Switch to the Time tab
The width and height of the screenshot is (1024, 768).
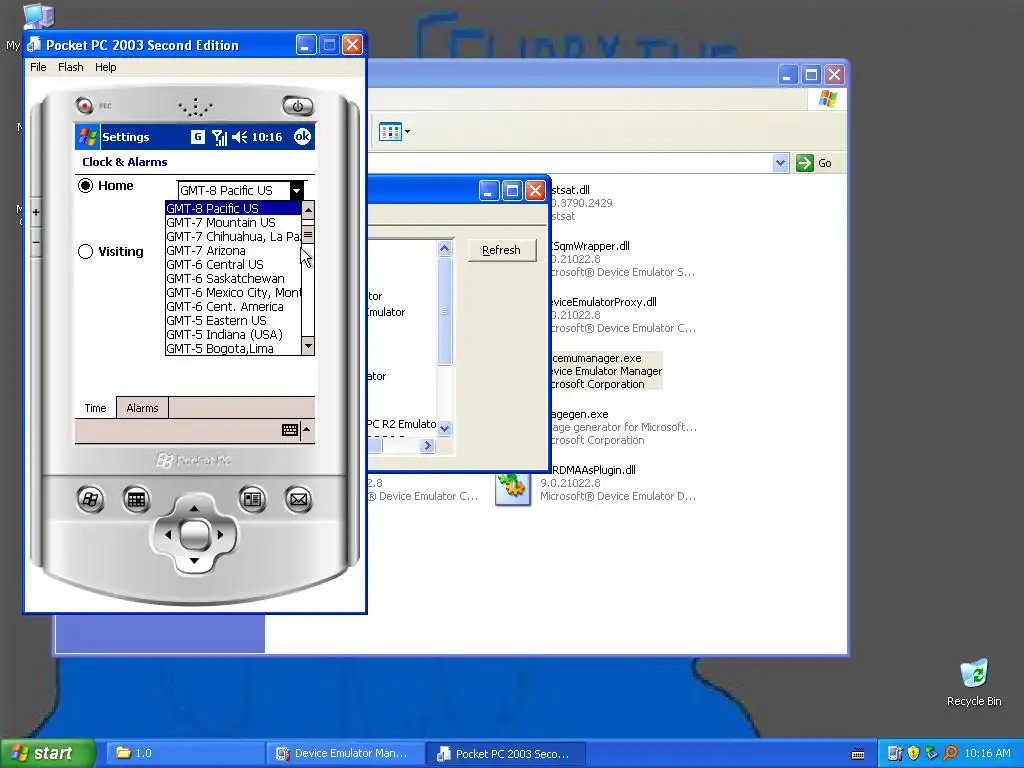pyautogui.click(x=95, y=408)
